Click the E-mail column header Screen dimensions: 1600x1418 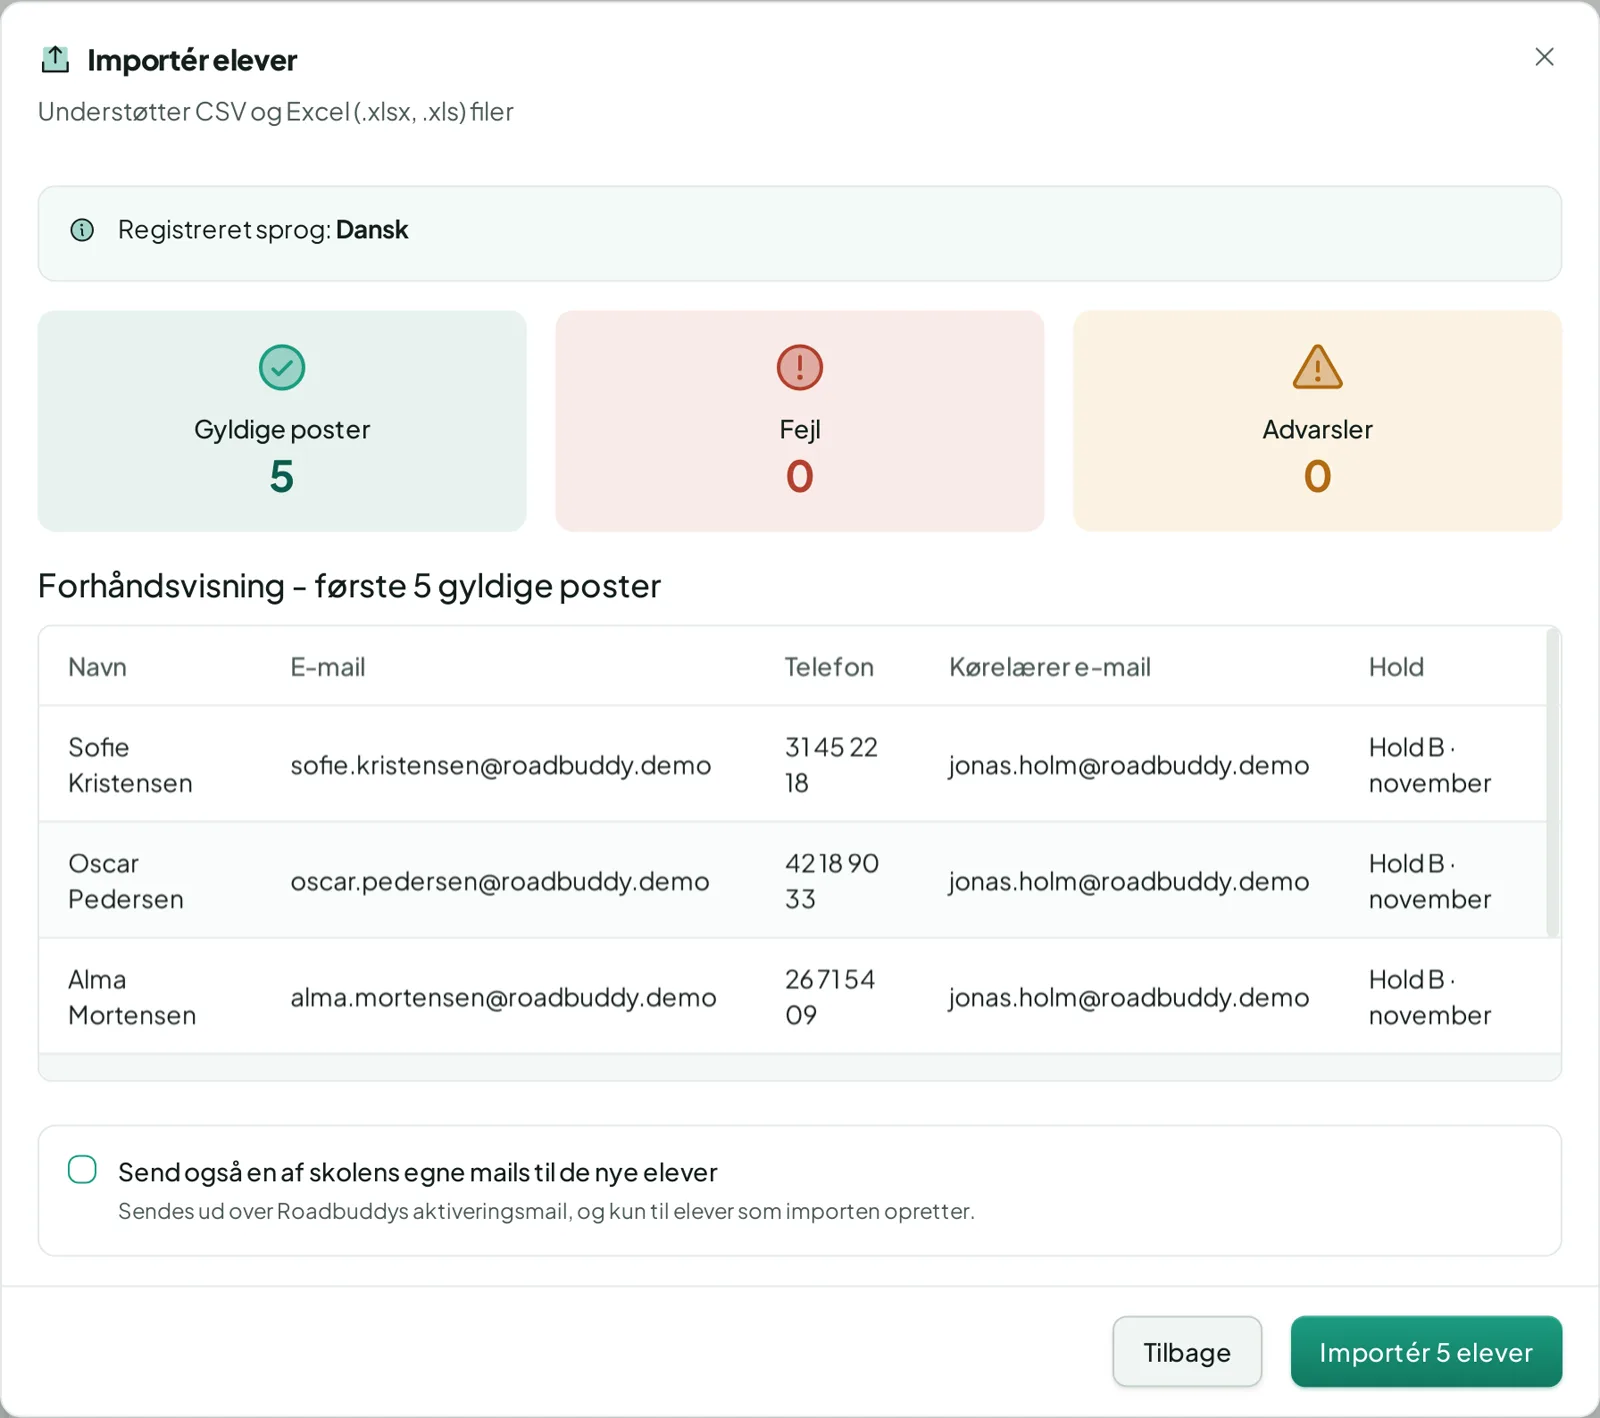click(327, 667)
